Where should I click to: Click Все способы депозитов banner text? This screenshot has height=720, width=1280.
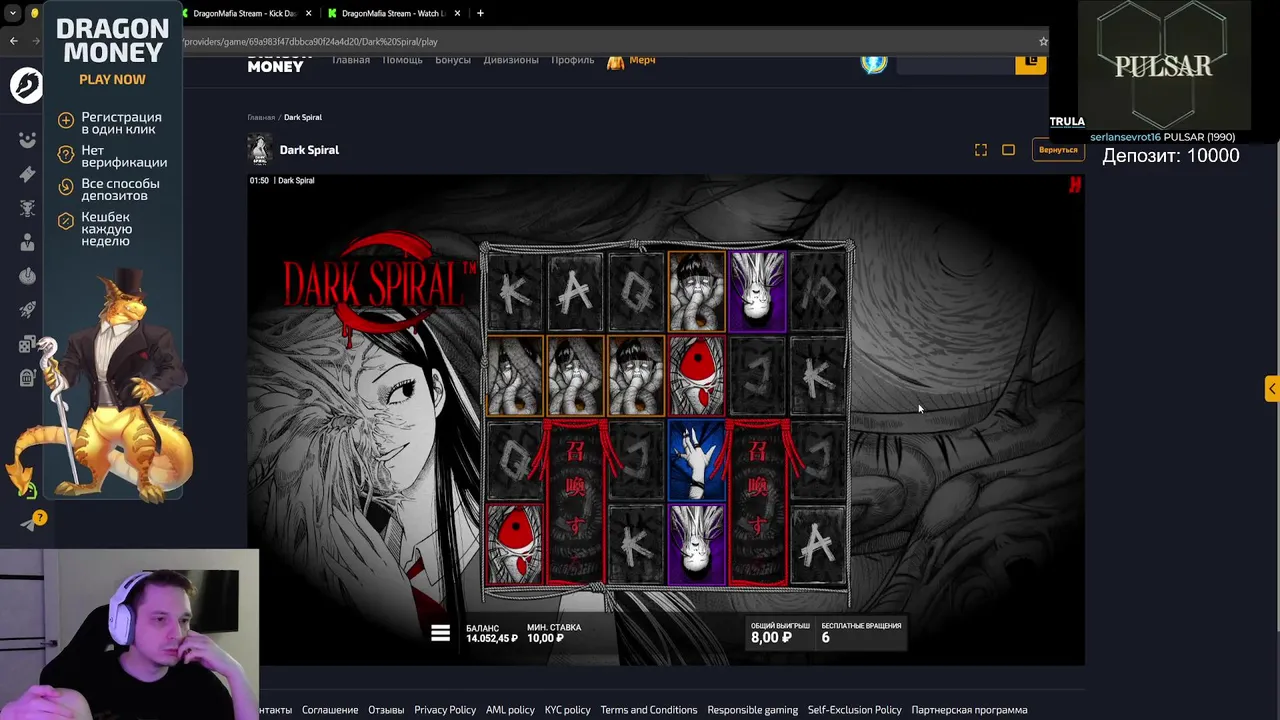(x=120, y=189)
